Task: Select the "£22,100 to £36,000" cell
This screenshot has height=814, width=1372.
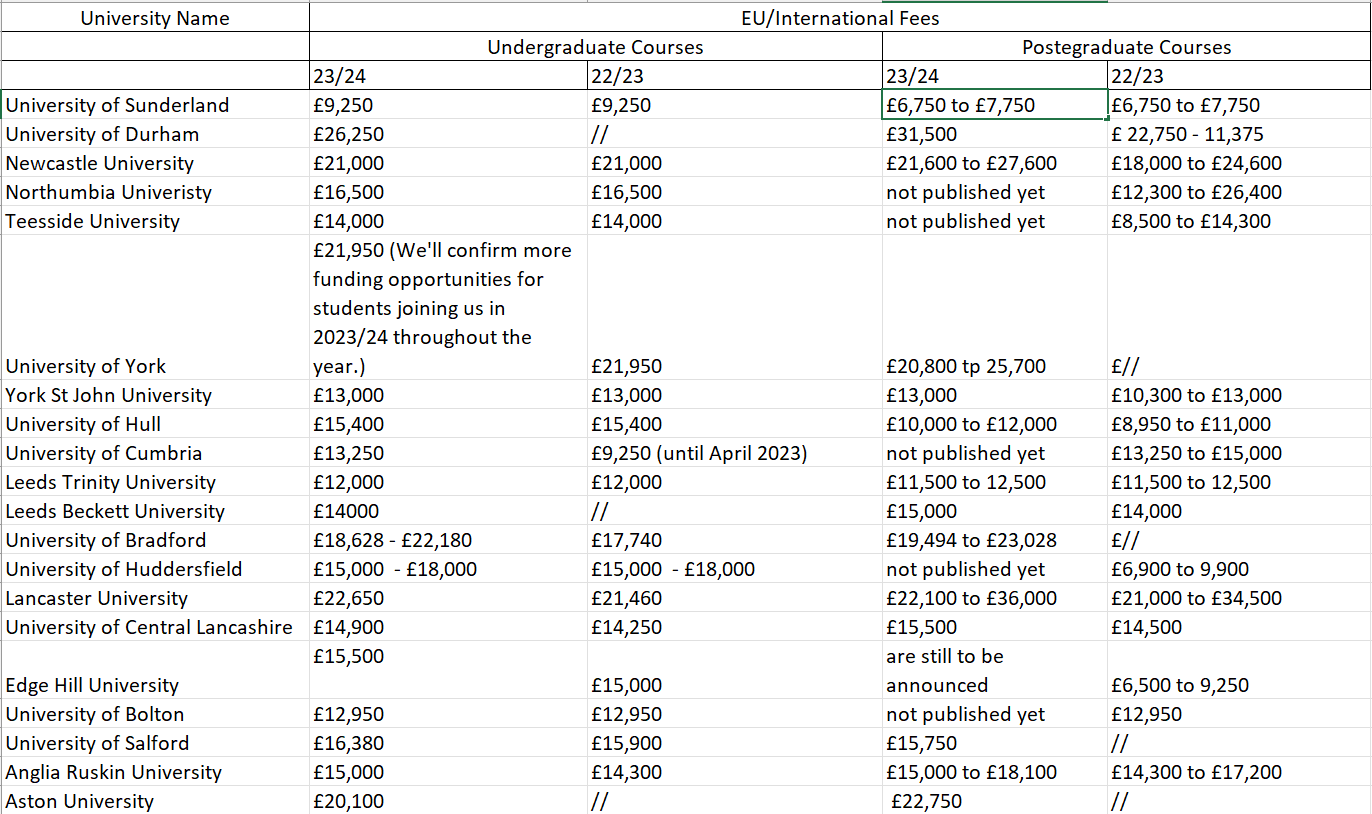Action: [971, 598]
